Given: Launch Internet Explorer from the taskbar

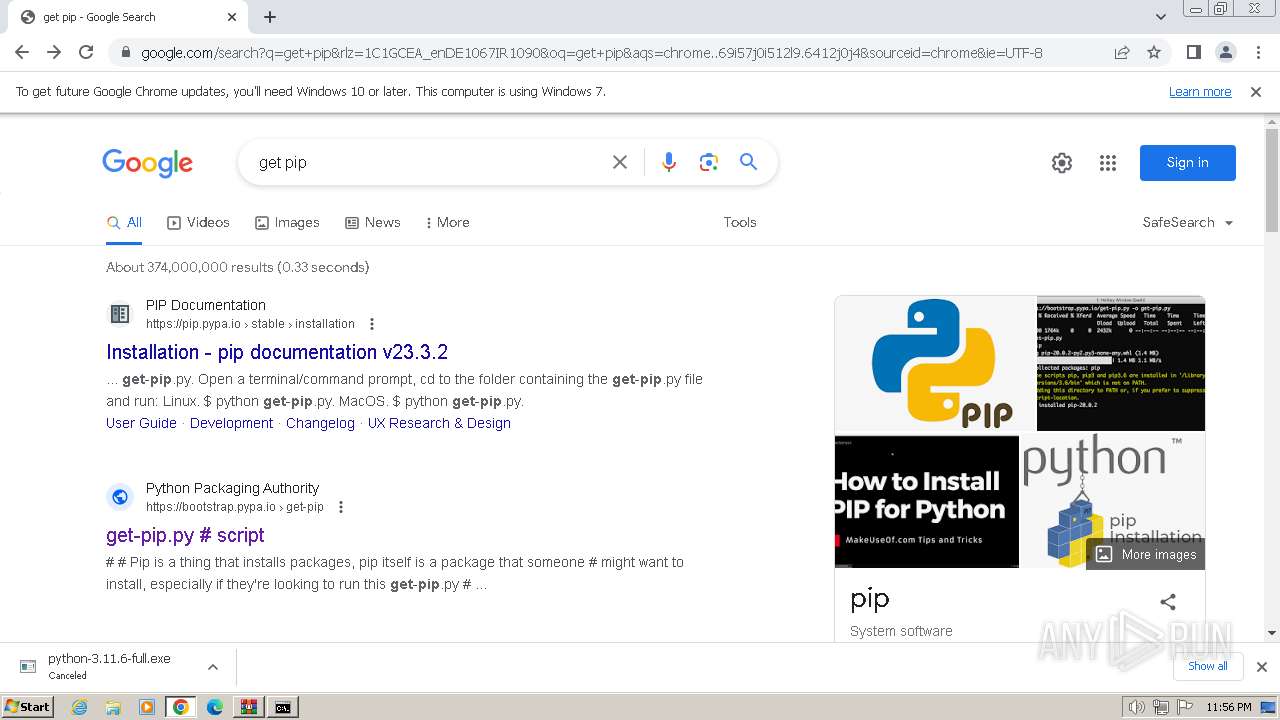Looking at the screenshot, I should [79, 707].
